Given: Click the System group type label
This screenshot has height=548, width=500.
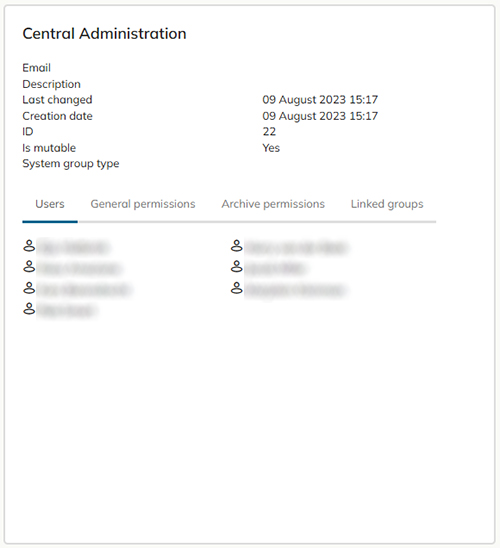Looking at the screenshot, I should click(x=71, y=164).
